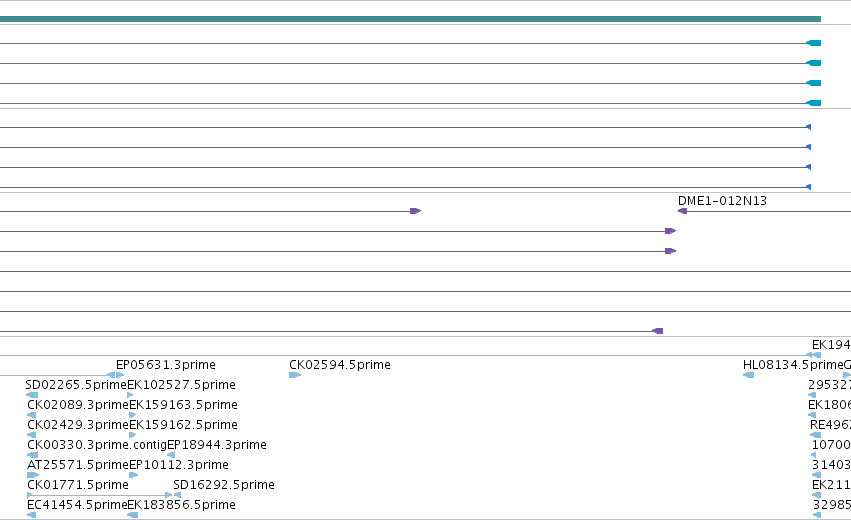The height and width of the screenshot is (520, 851).
Task: Click the topmost purple feature's right-pointing arrowhead
Action: click(x=416, y=211)
